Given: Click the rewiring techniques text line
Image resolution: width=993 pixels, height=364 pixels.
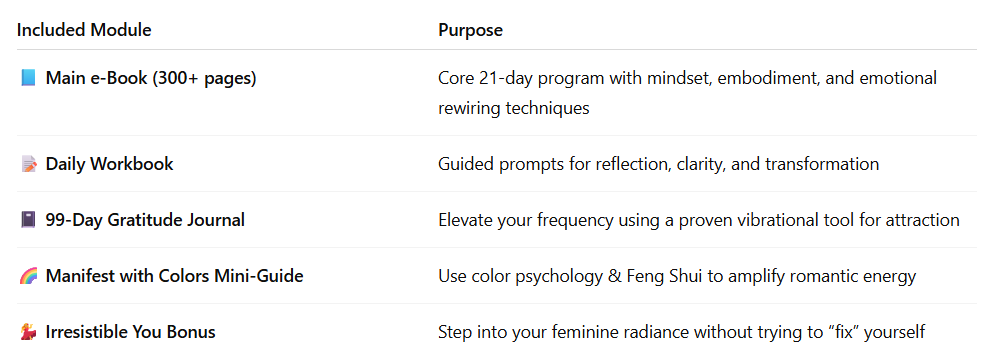Looking at the screenshot, I should (x=514, y=108).
